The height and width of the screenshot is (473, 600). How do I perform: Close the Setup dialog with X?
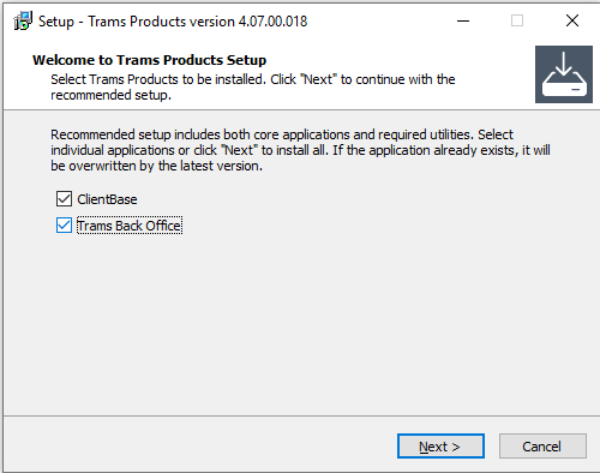click(x=572, y=21)
